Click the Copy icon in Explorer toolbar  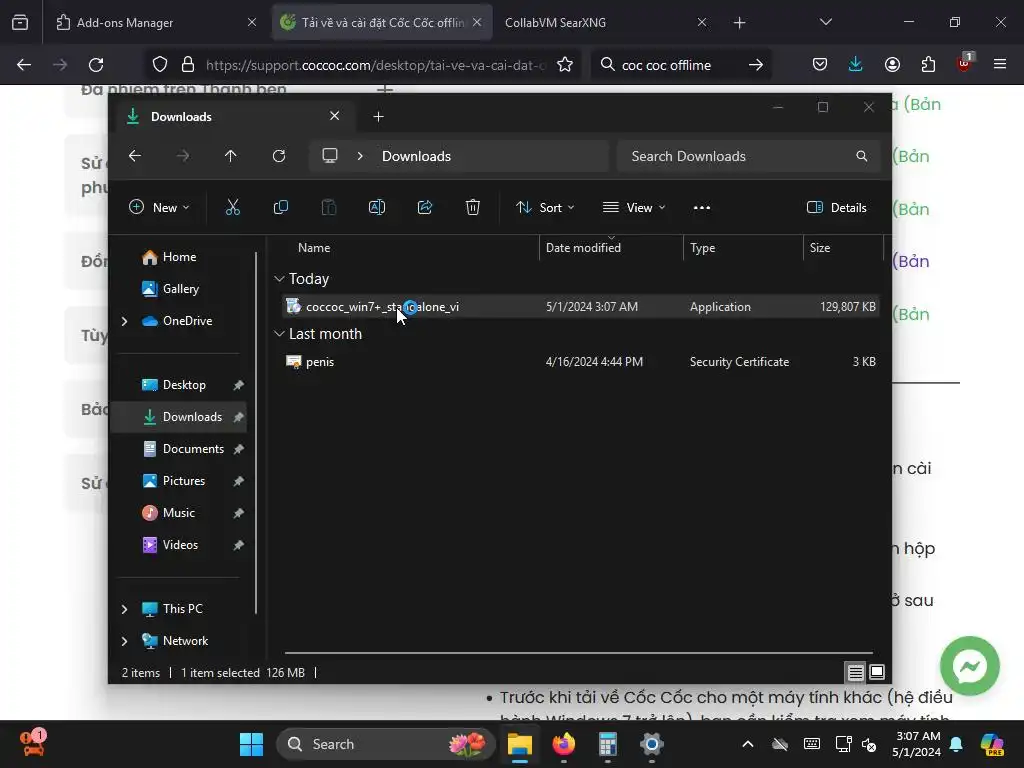[281, 208]
